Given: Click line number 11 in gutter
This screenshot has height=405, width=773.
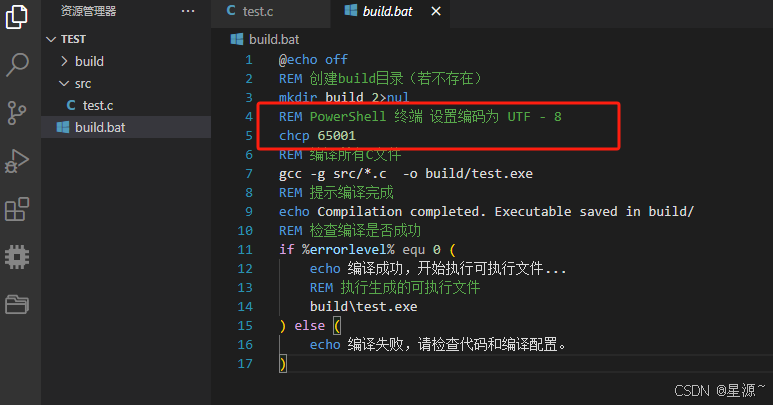Looking at the screenshot, I should [245, 249].
